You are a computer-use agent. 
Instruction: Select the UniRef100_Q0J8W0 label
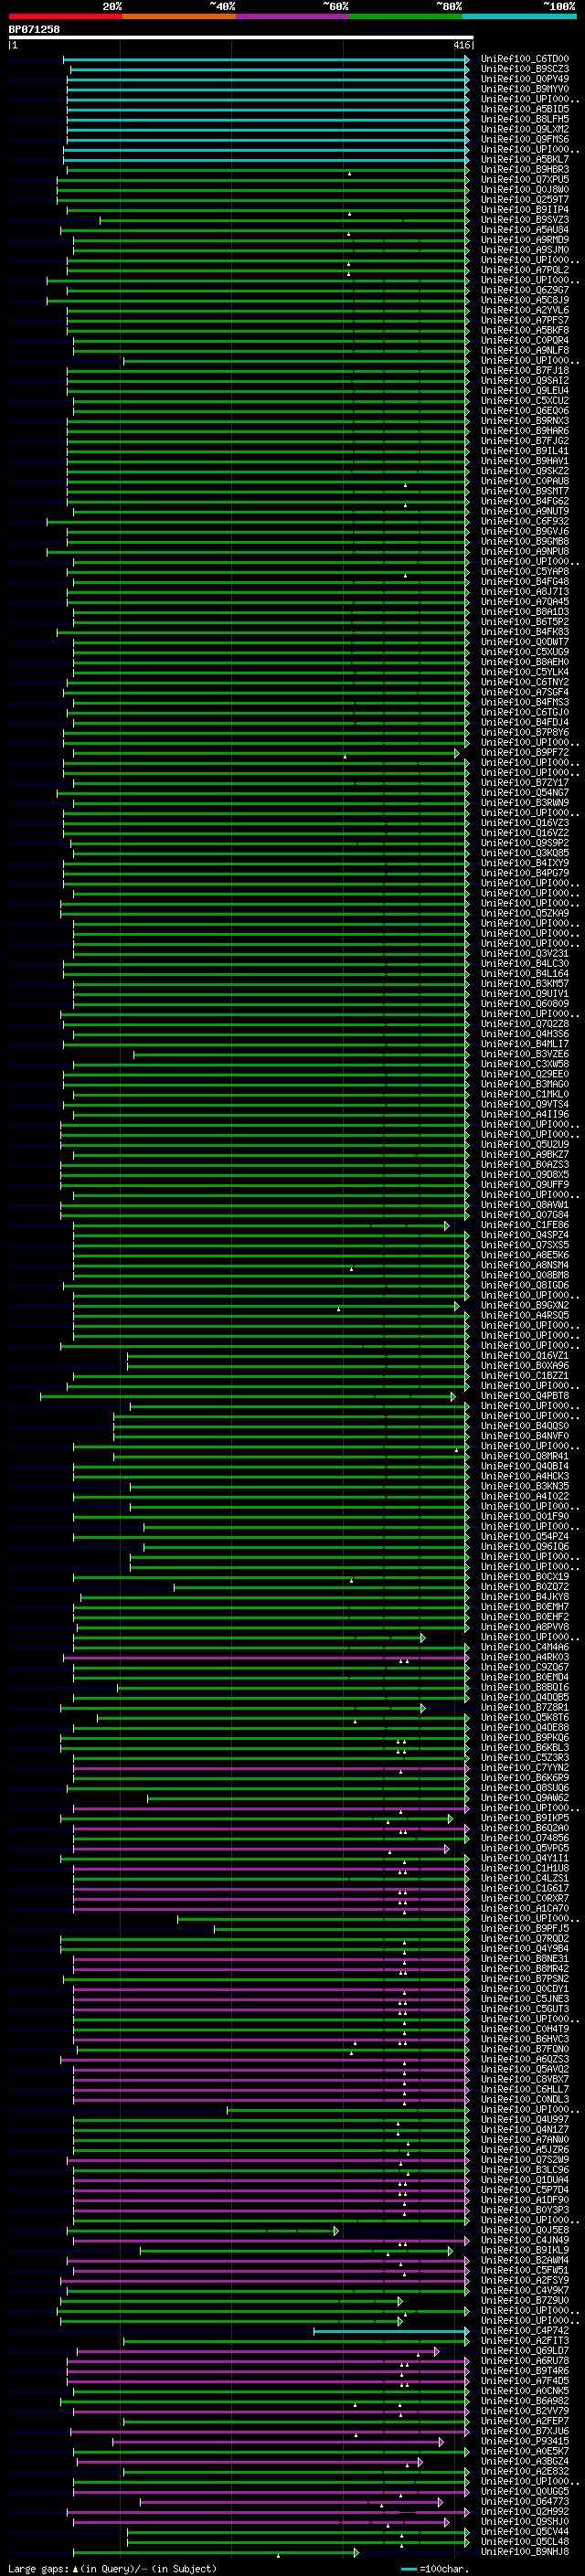[524, 190]
